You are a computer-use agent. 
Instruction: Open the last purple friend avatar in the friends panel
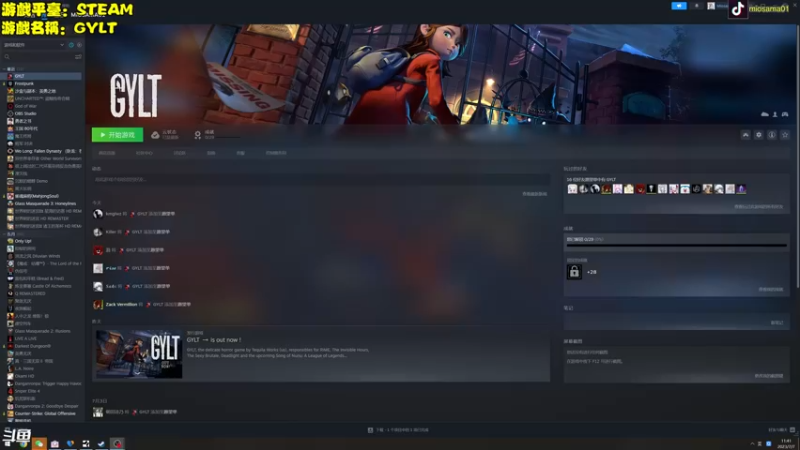click(741, 189)
